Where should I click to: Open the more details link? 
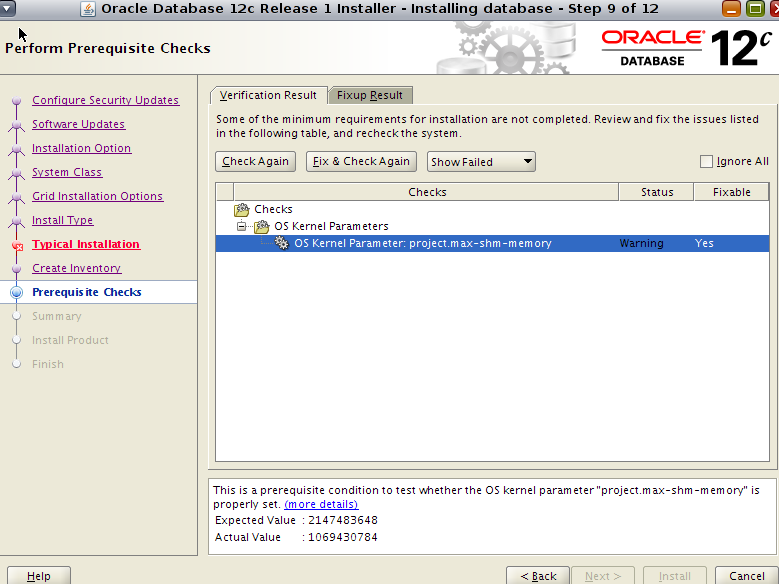point(321,504)
